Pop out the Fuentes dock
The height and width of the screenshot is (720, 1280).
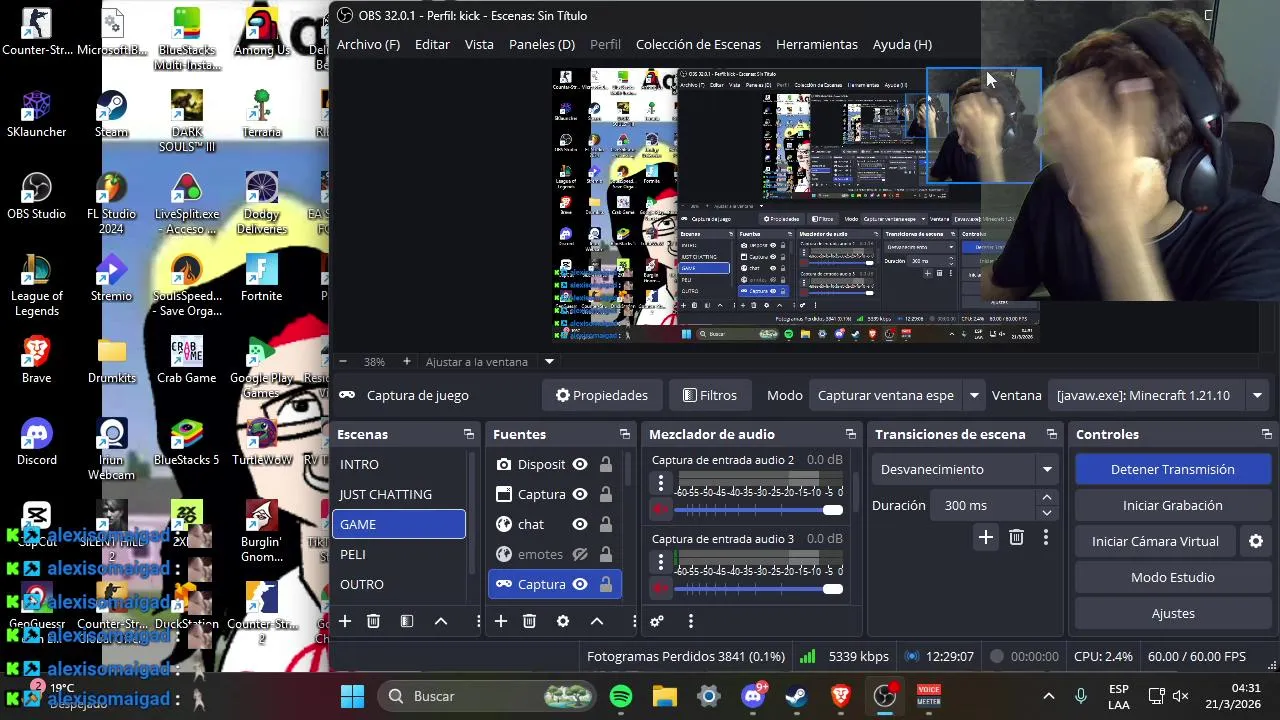(x=625, y=434)
